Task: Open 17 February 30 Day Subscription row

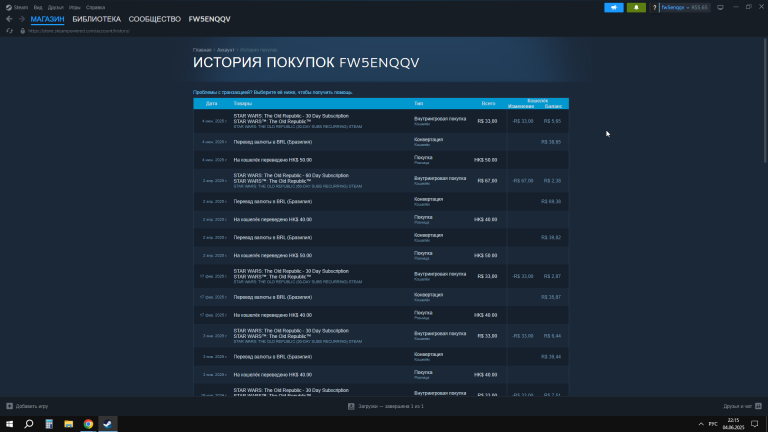Action: [381, 276]
